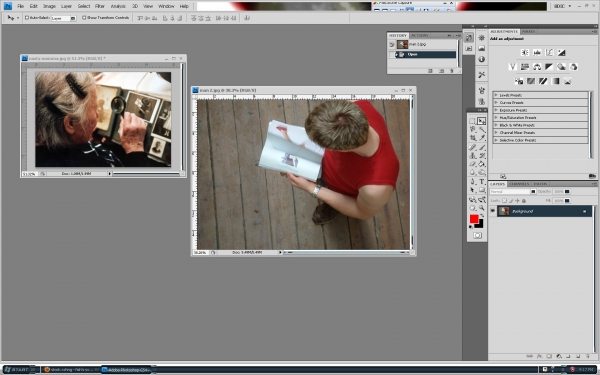
Task: Expand the Levels Presets list
Action: [496, 95]
